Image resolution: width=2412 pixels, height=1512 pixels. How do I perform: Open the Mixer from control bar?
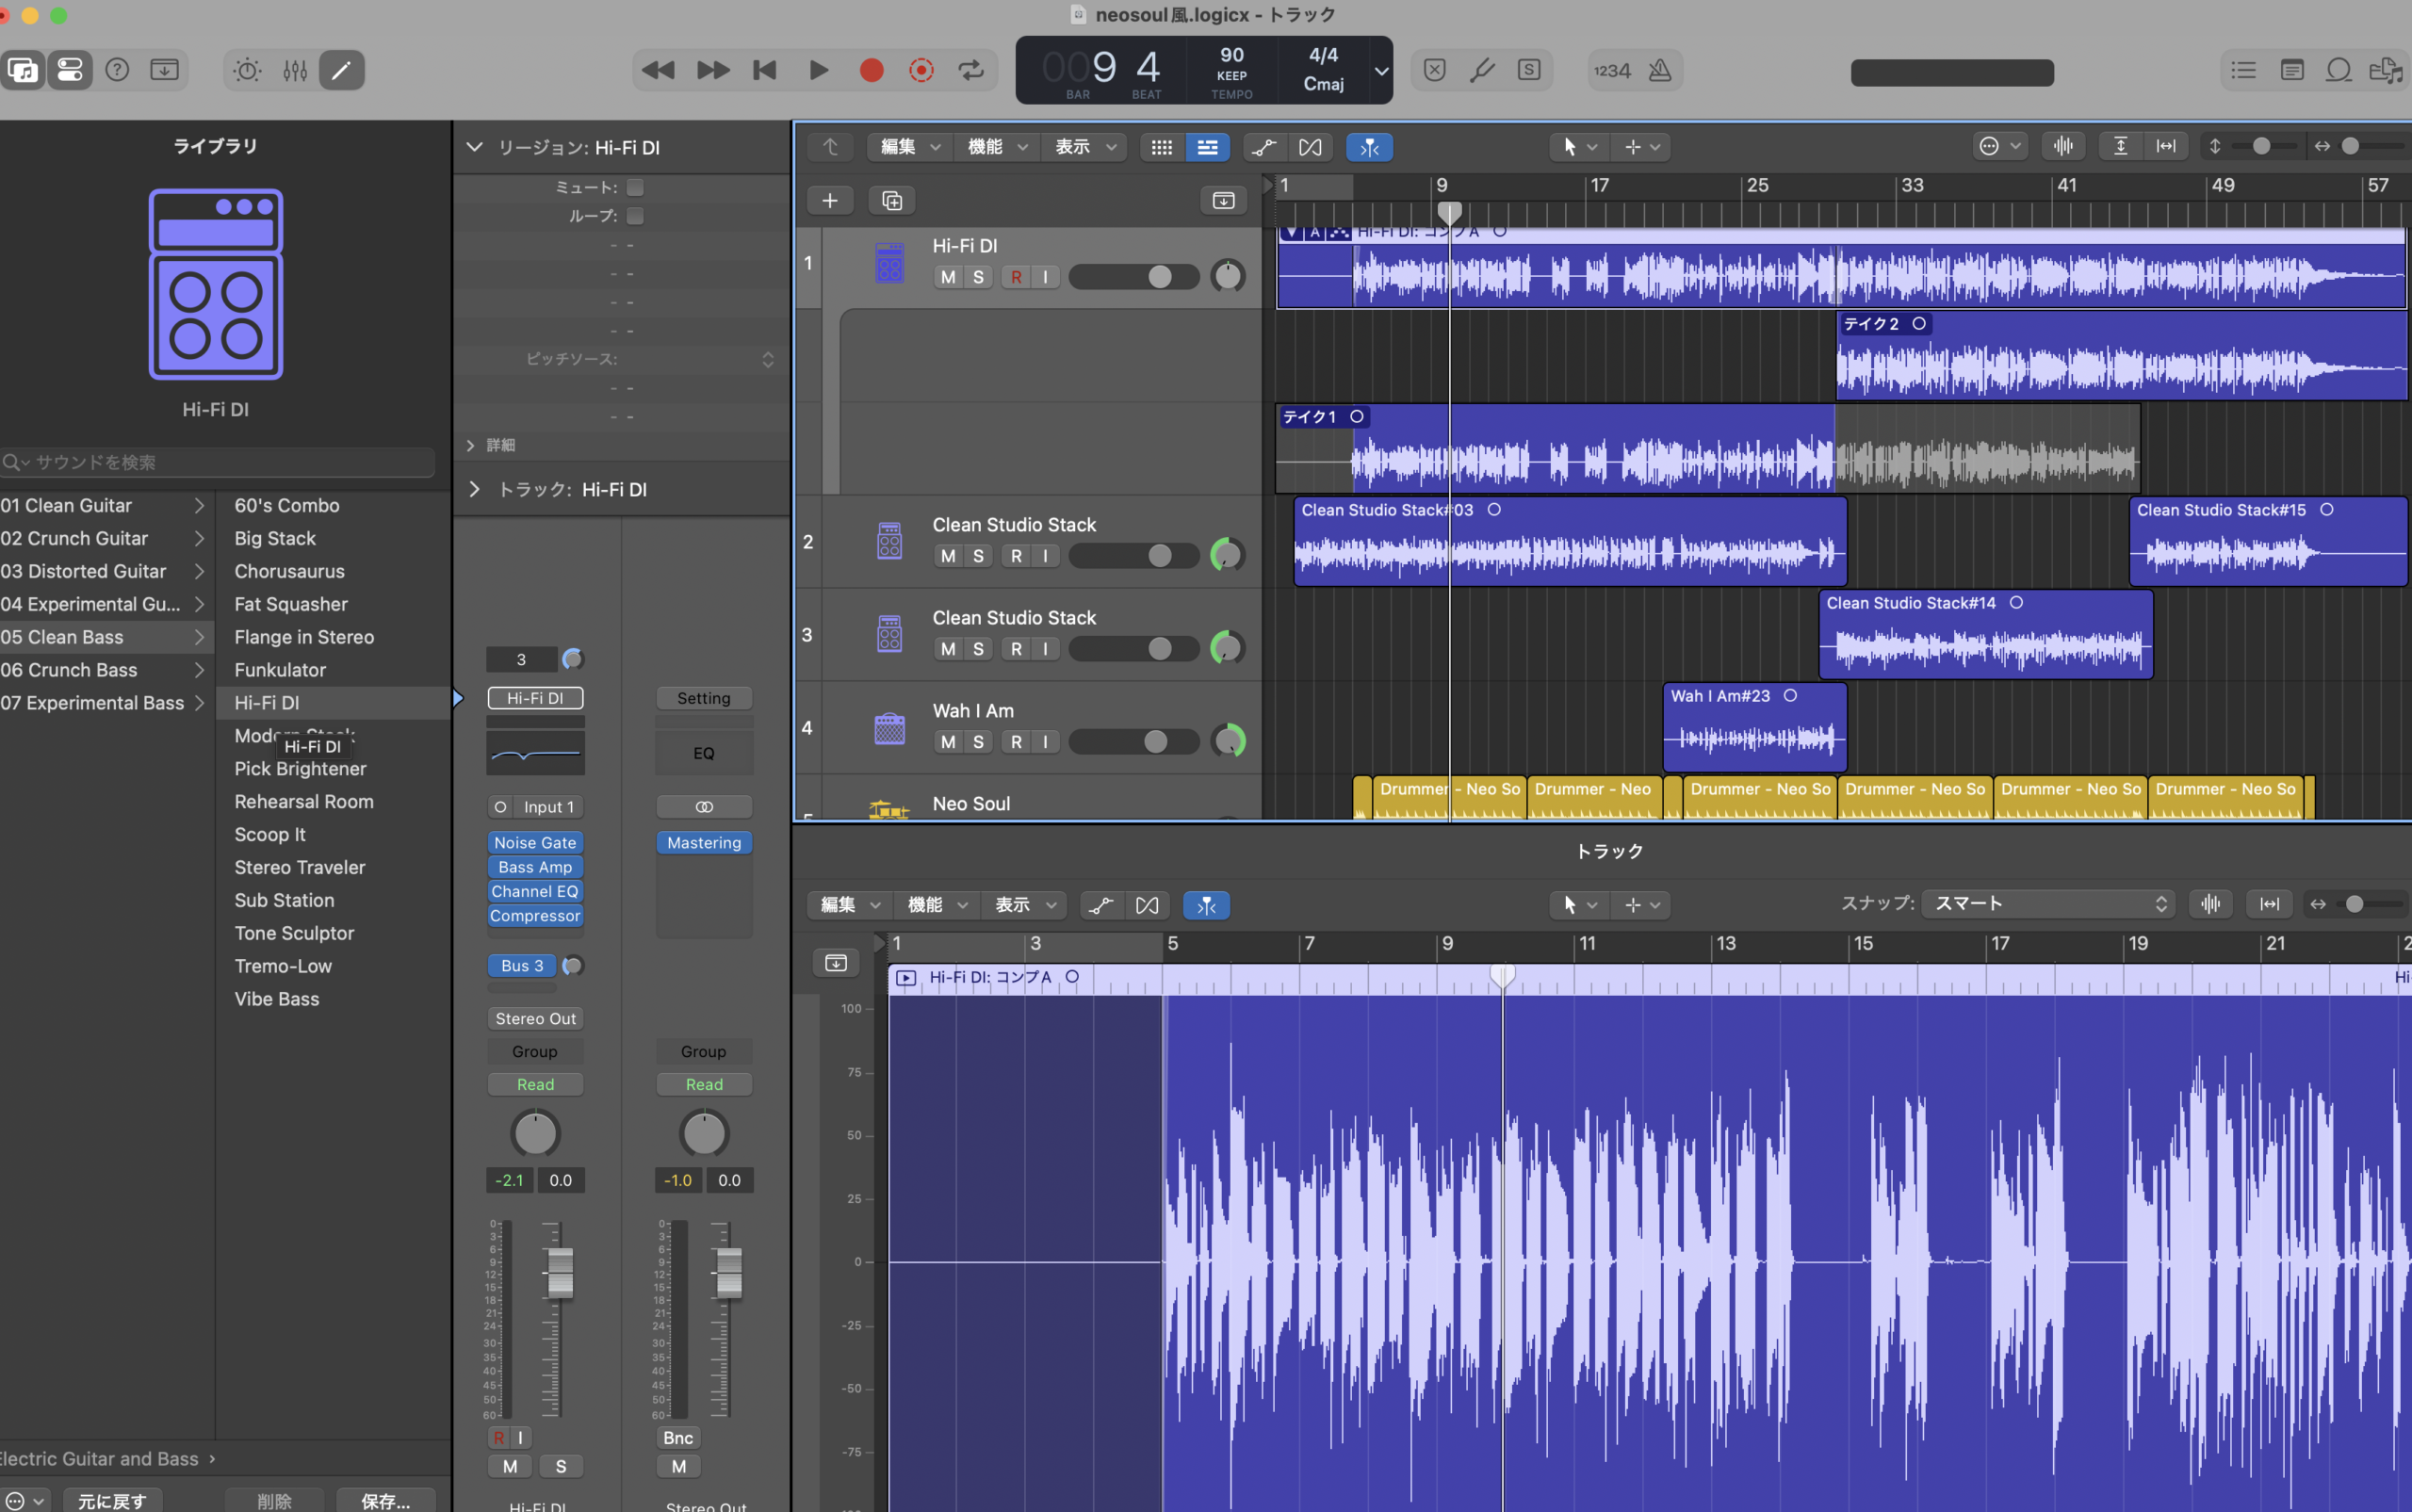[x=295, y=70]
